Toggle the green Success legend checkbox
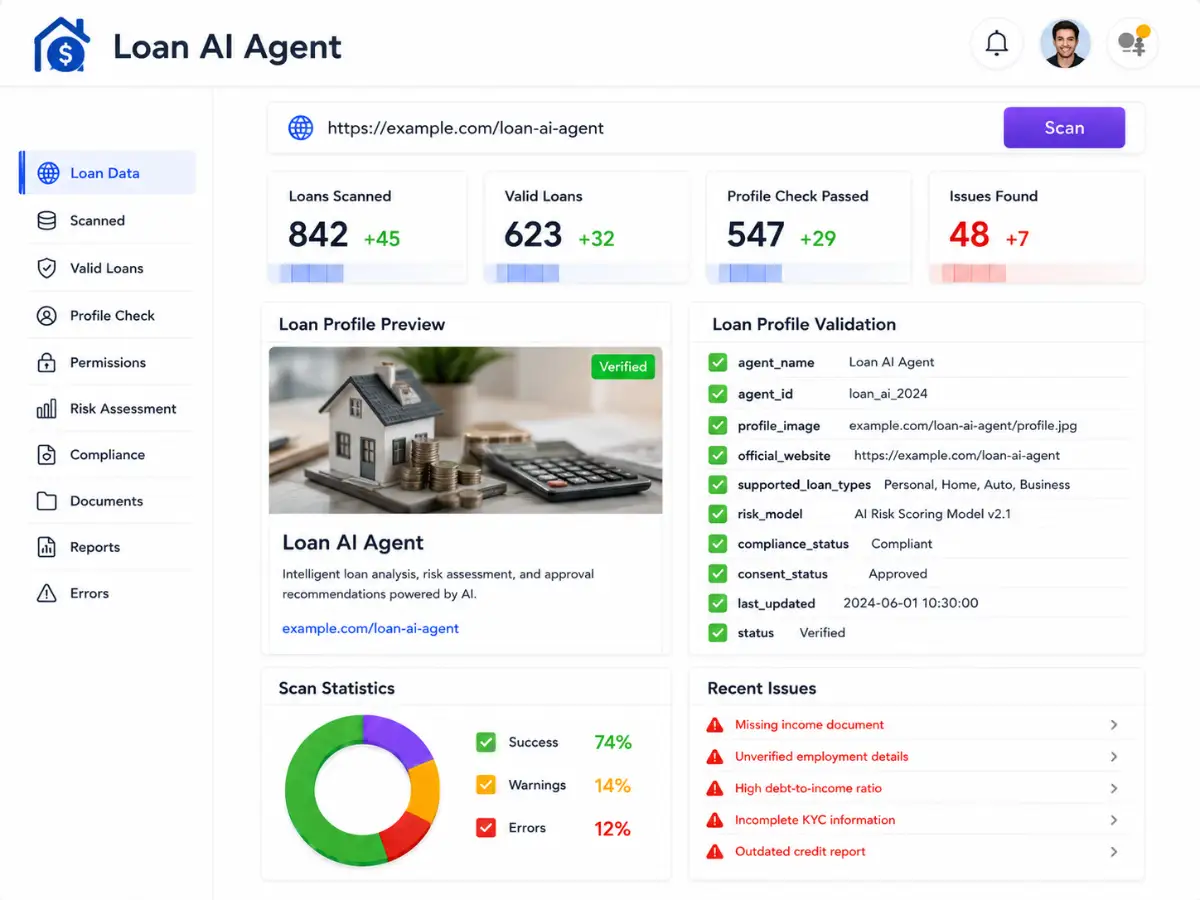This screenshot has width=1200, height=900. [x=486, y=742]
